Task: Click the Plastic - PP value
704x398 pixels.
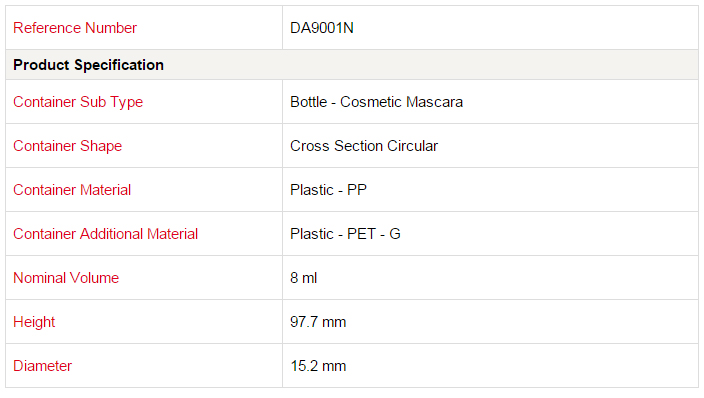Action: (328, 190)
